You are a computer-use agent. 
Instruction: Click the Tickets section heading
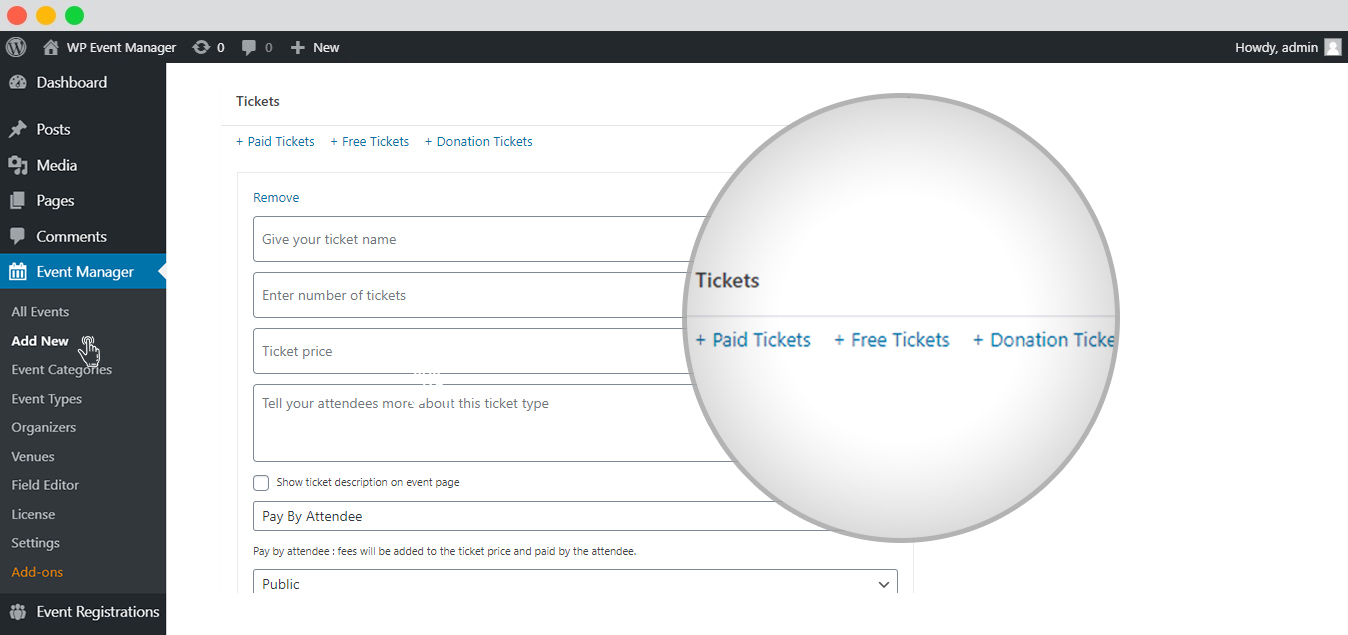(x=258, y=102)
